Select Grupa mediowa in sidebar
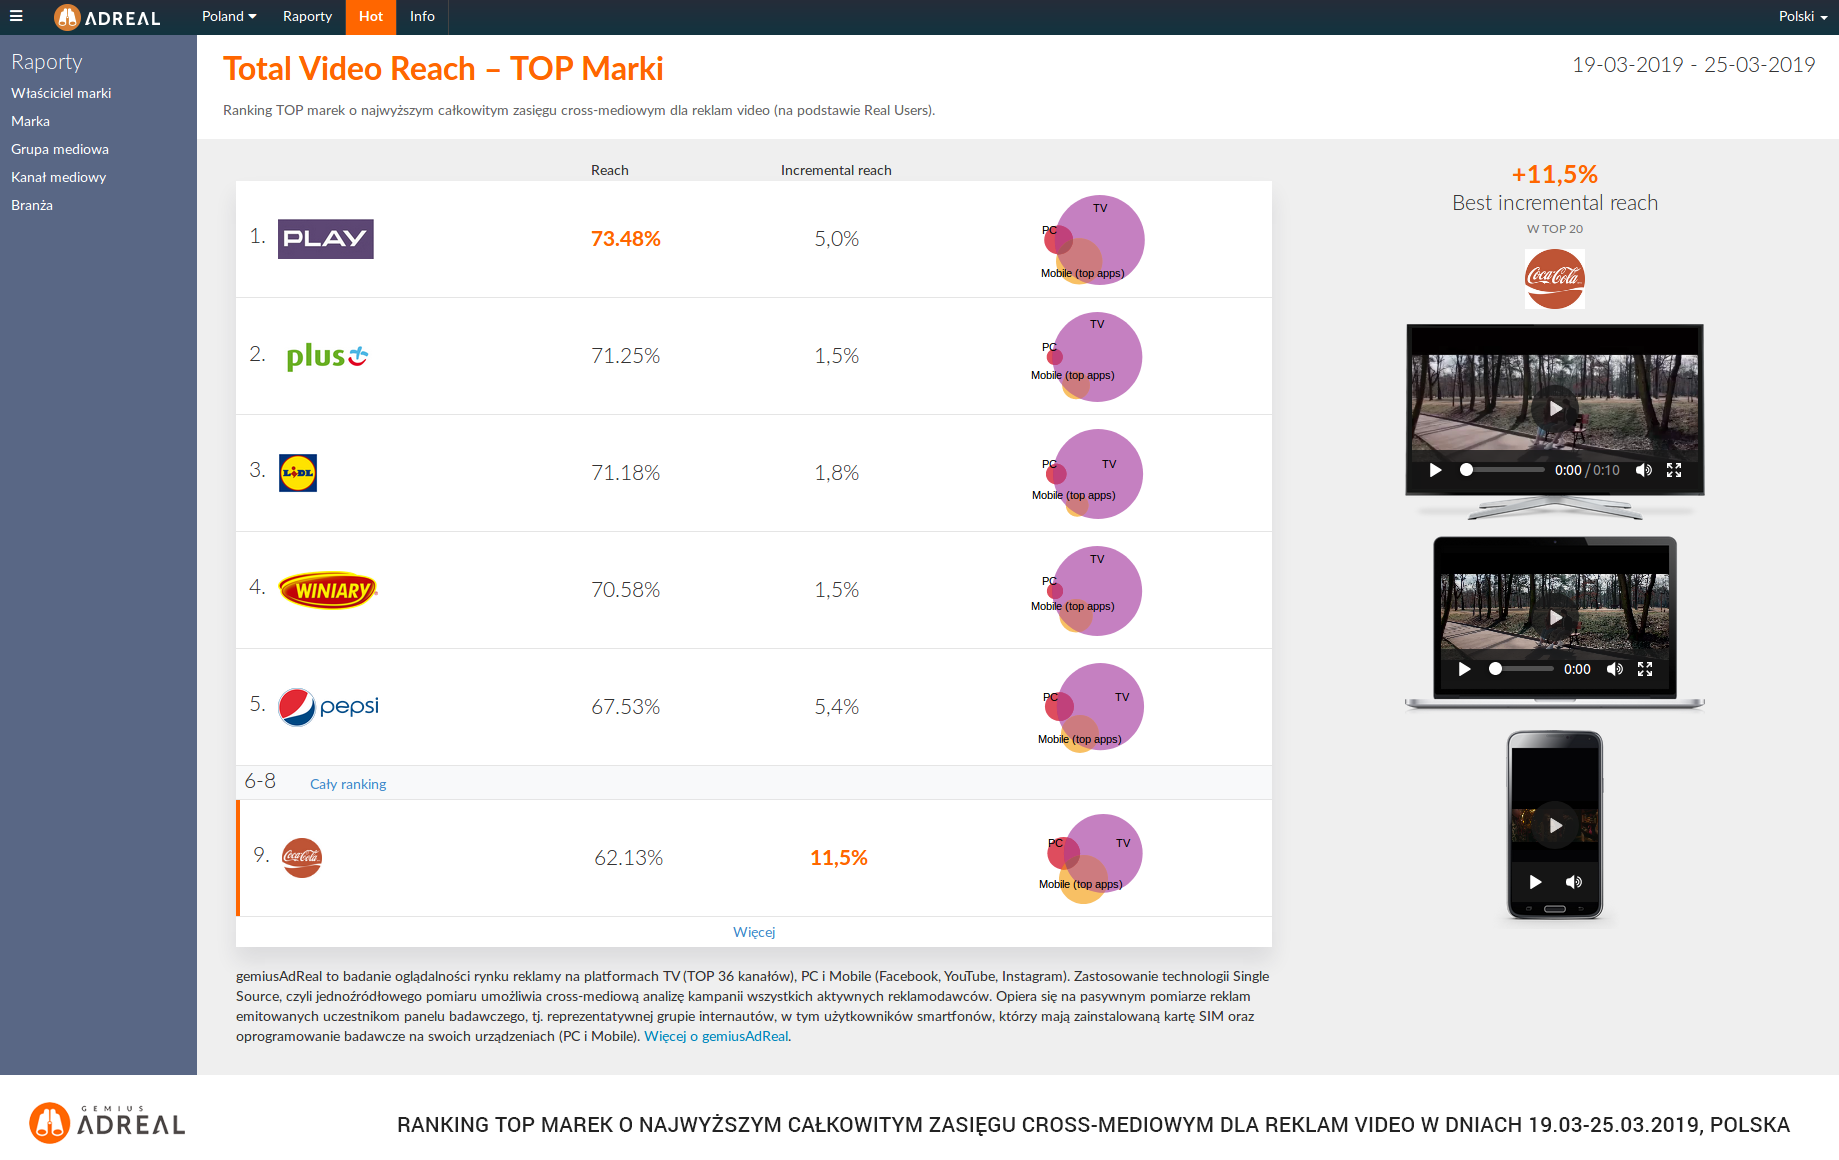This screenshot has width=1839, height=1160. point(60,149)
